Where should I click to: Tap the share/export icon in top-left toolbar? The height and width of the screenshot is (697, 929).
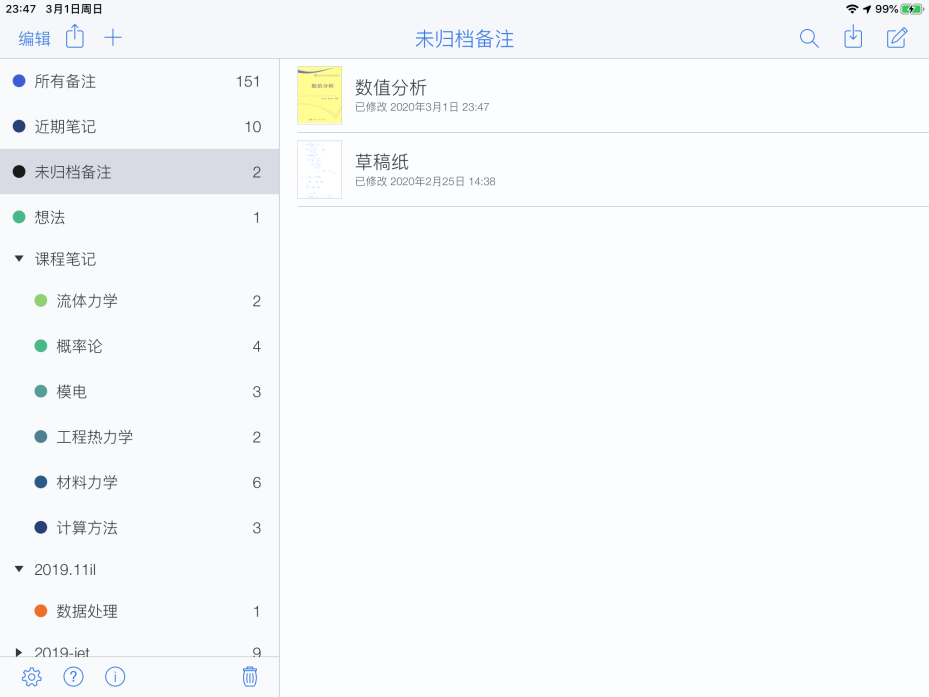[75, 37]
